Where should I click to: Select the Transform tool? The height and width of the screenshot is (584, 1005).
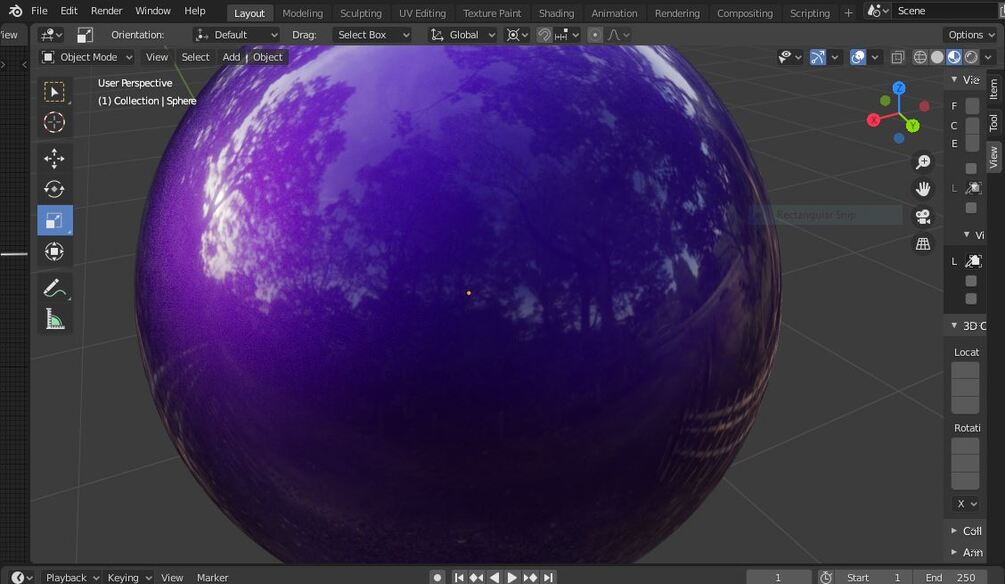[x=54, y=251]
